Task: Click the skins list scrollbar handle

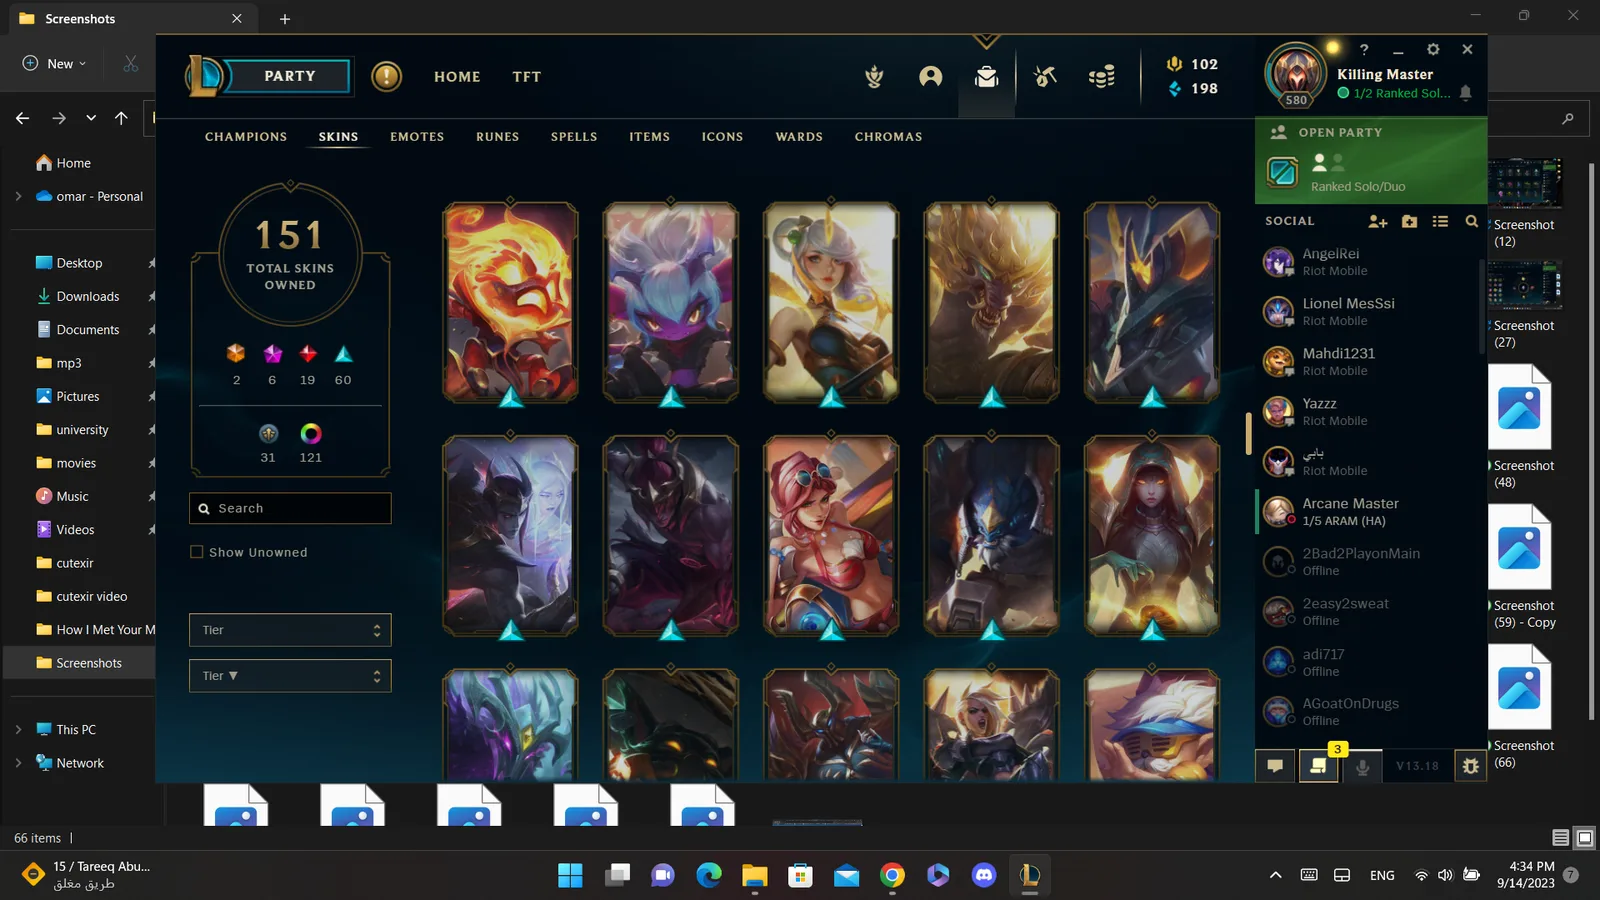Action: pyautogui.click(x=1248, y=433)
